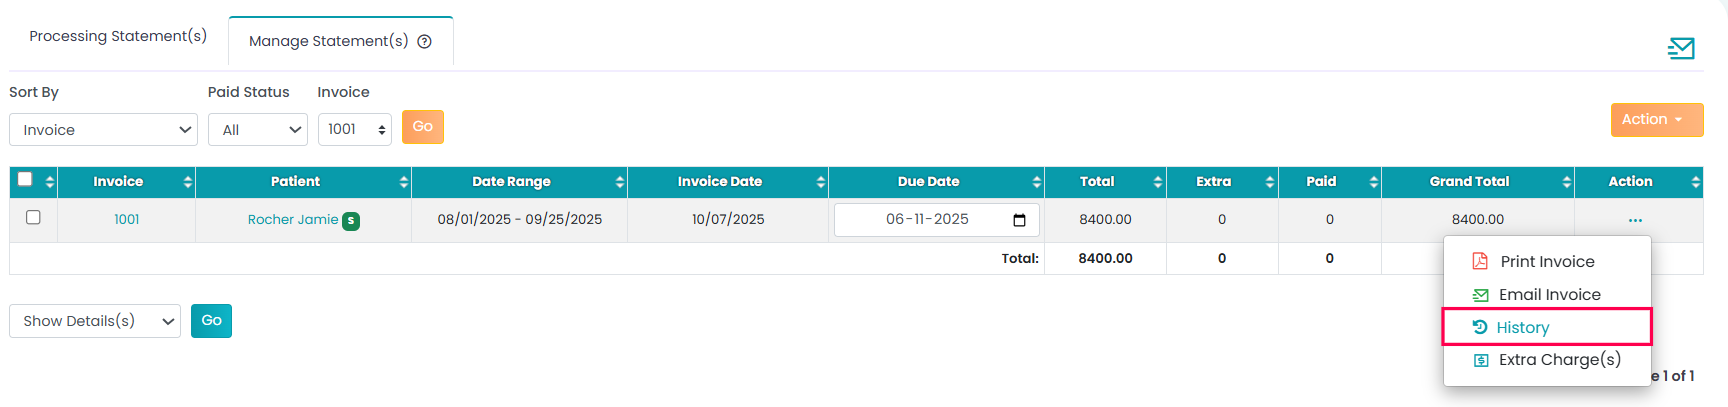1728x407 pixels.
Task: Open calendar picker in Due Date field
Action: 1019,220
